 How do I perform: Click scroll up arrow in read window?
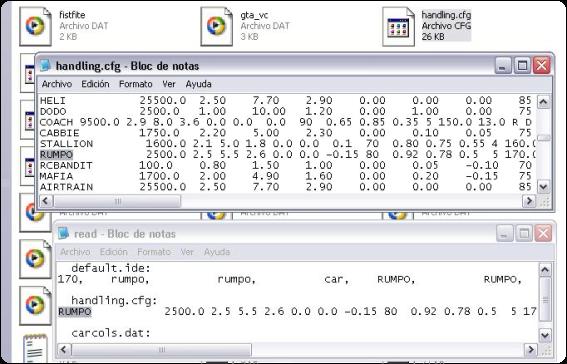[x=545, y=270]
